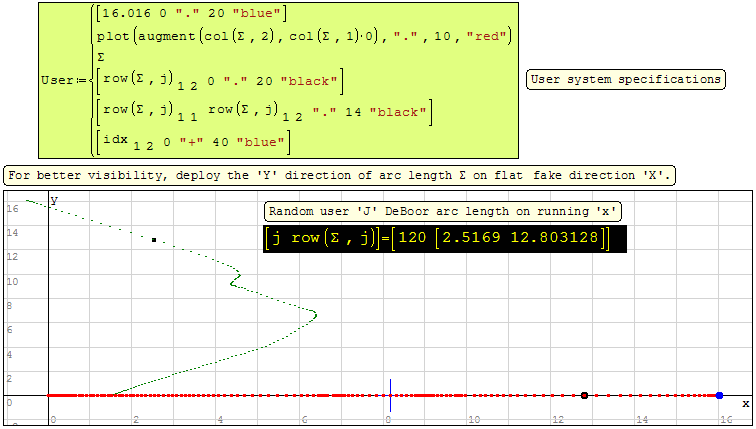Click the 'y' axis label of the graph
The width and height of the screenshot is (756, 429).
click(x=55, y=201)
